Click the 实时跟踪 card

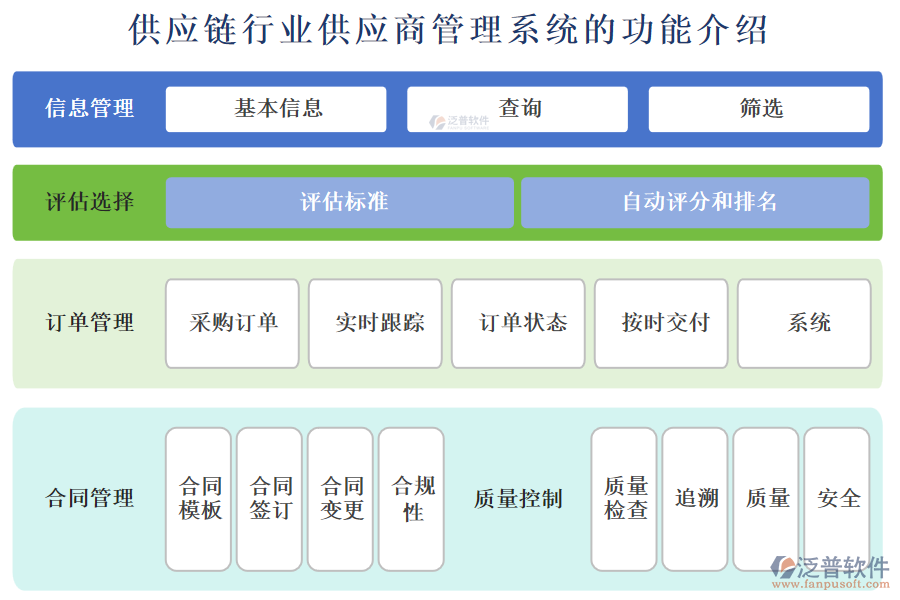pyautogui.click(x=375, y=323)
